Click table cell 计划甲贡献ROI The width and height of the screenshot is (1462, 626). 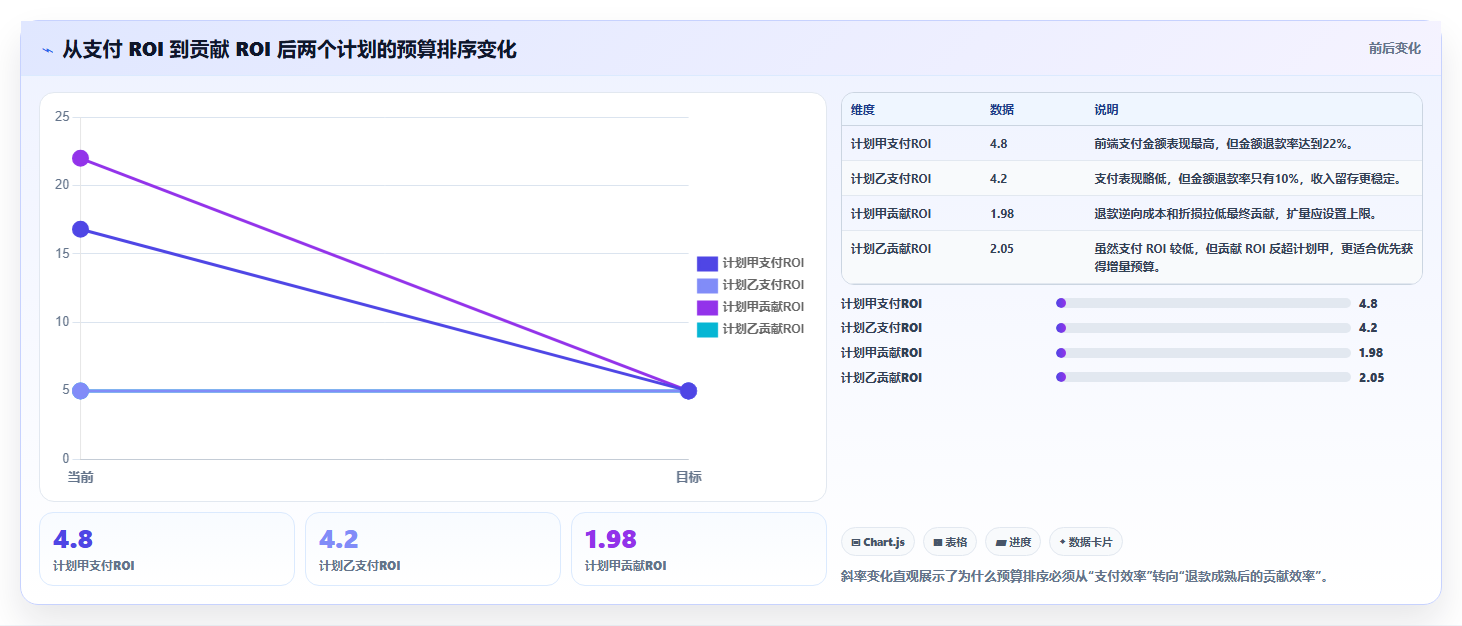click(x=891, y=214)
